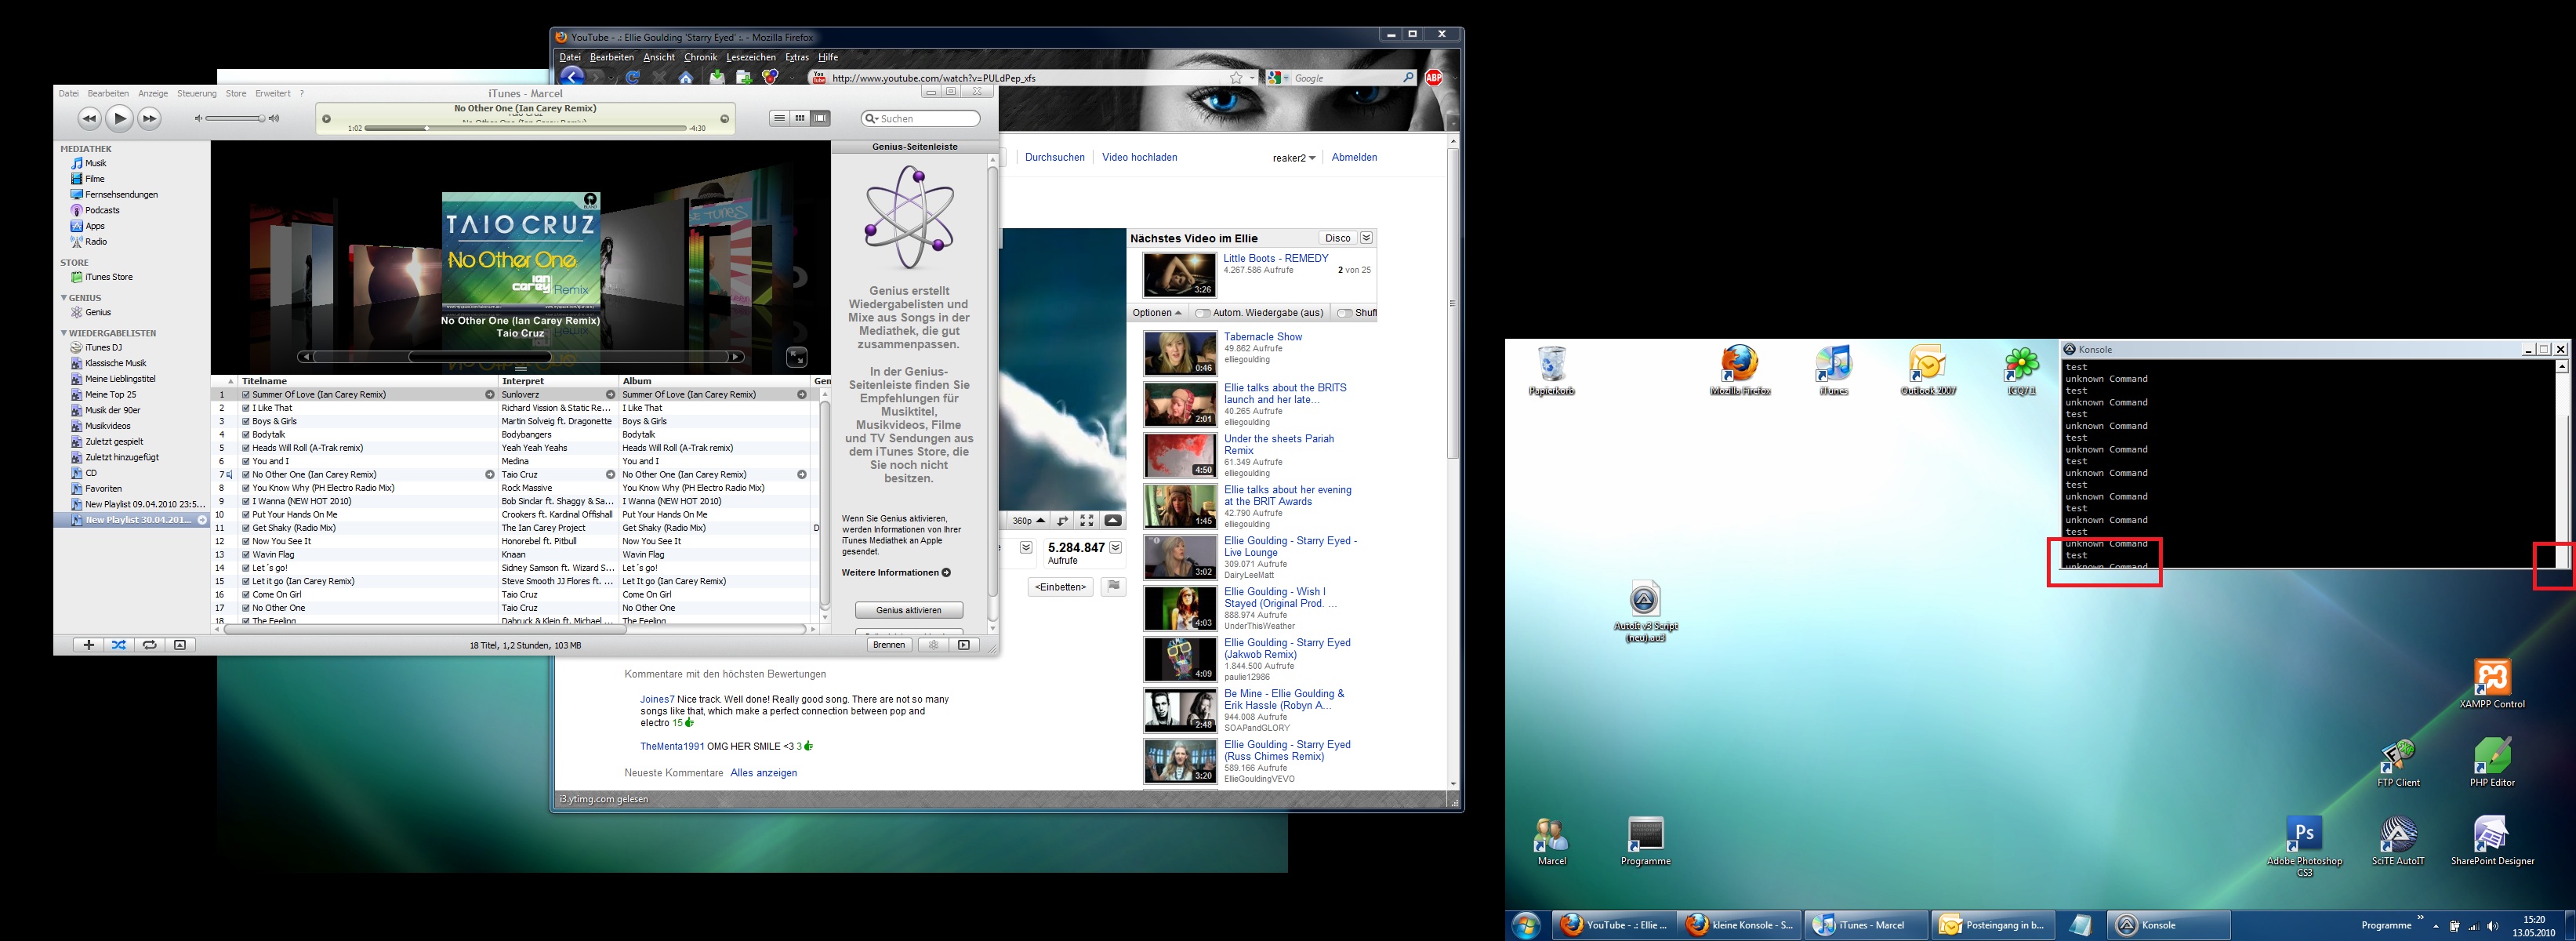Open Podcasts in iTunes sidebar
Viewport: 2576px width, 941px height.
click(x=101, y=210)
